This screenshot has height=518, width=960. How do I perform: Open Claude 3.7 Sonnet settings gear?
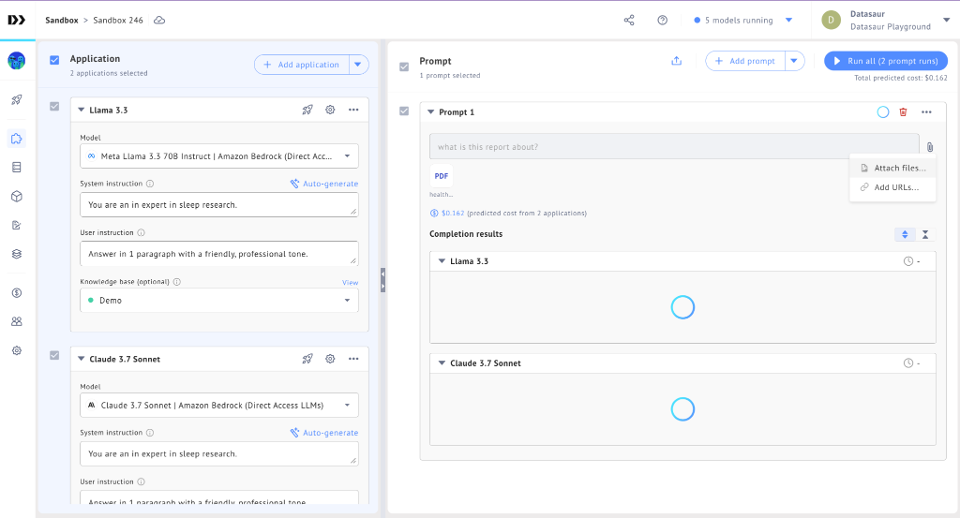330,359
